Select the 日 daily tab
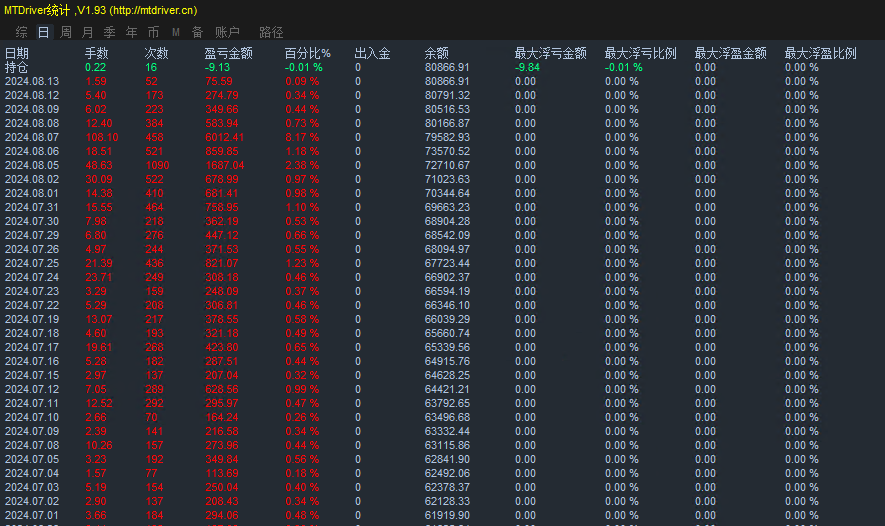885x526 pixels. pos(43,32)
